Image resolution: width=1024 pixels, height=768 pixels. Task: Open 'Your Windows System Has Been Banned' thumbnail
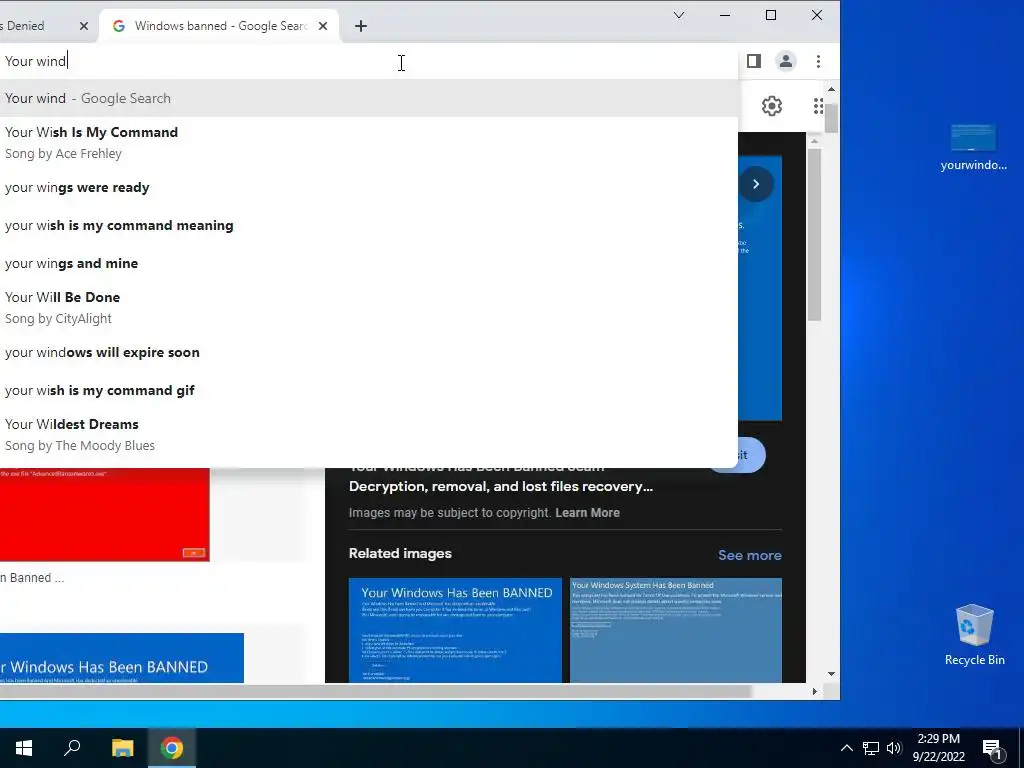(x=676, y=630)
